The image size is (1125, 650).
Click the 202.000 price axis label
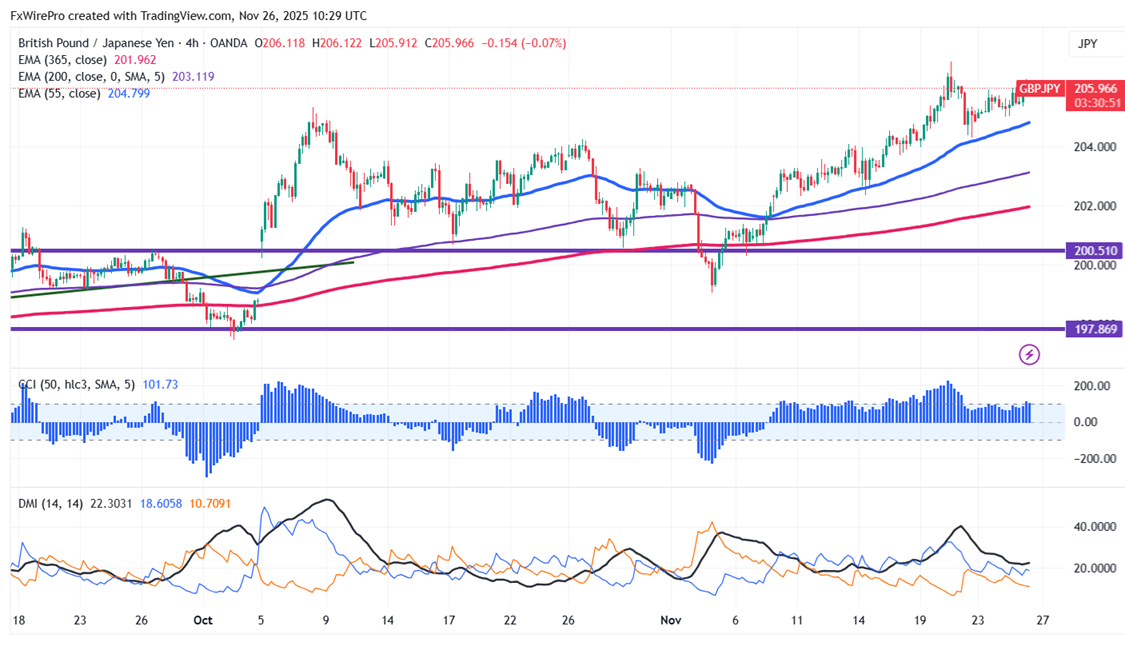(1095, 207)
